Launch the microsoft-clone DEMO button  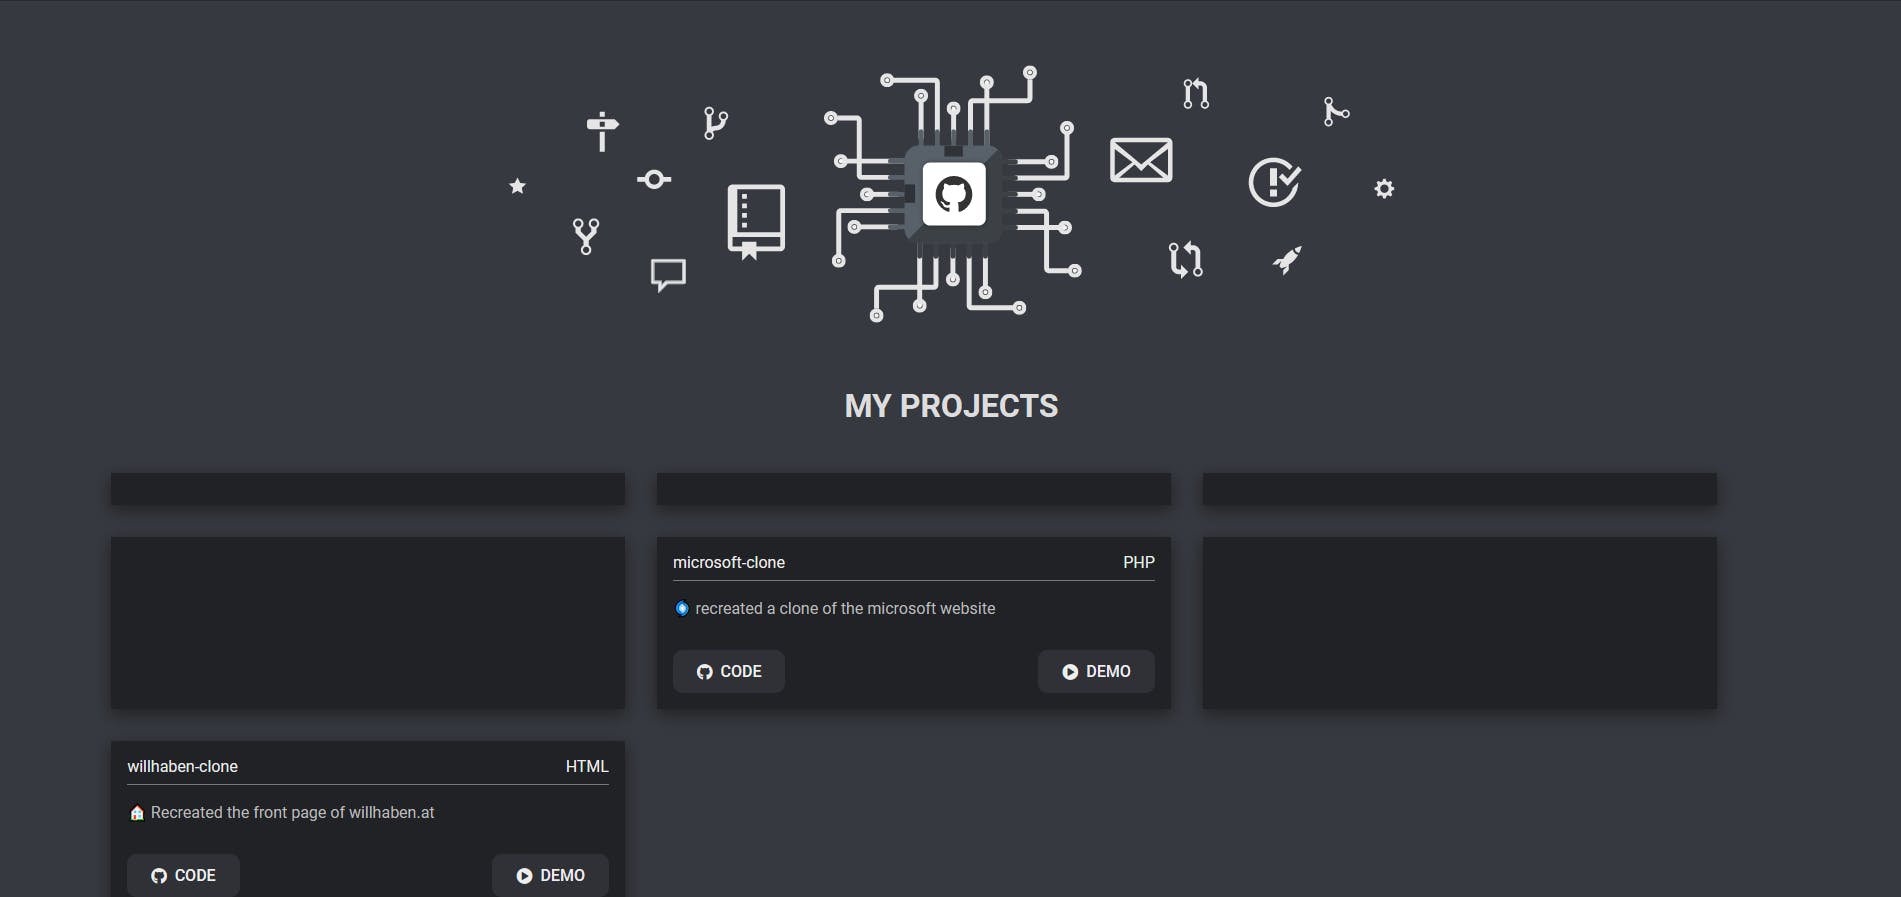pos(1096,672)
